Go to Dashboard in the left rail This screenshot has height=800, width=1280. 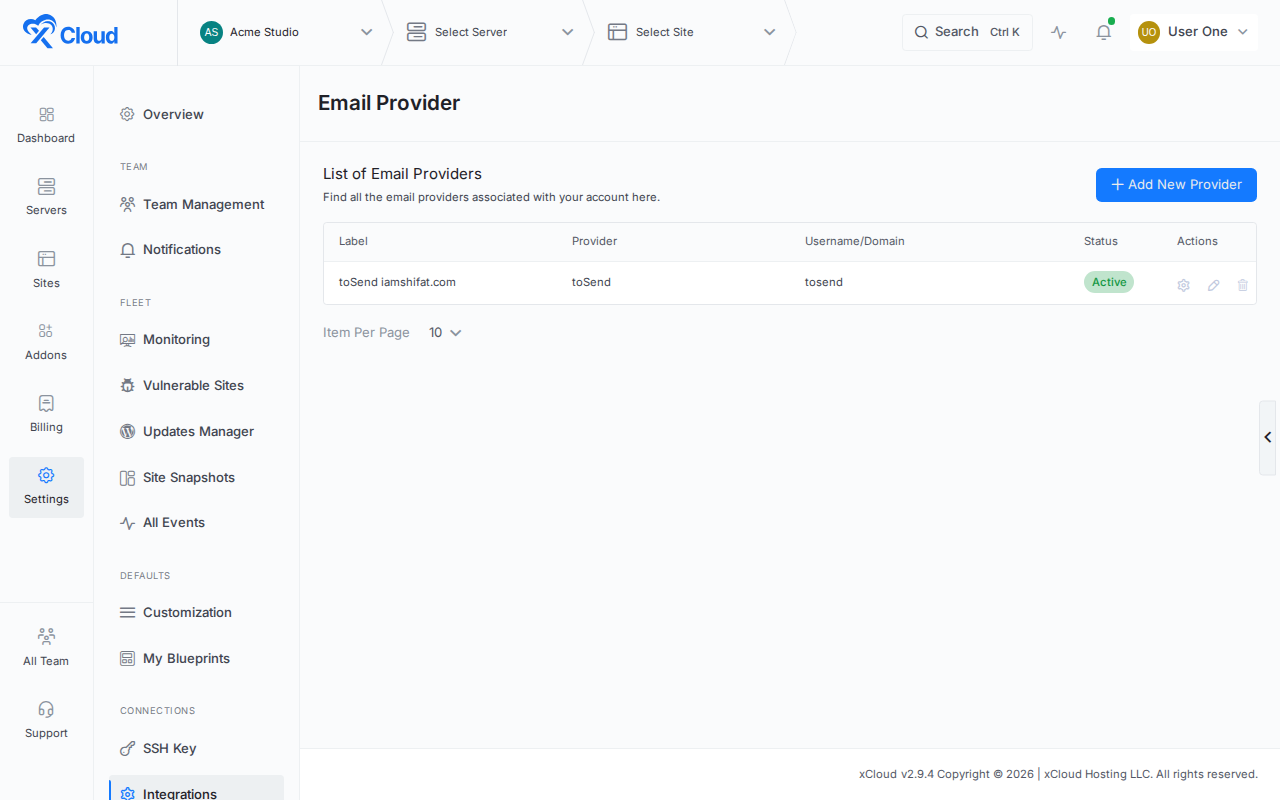click(x=46, y=125)
